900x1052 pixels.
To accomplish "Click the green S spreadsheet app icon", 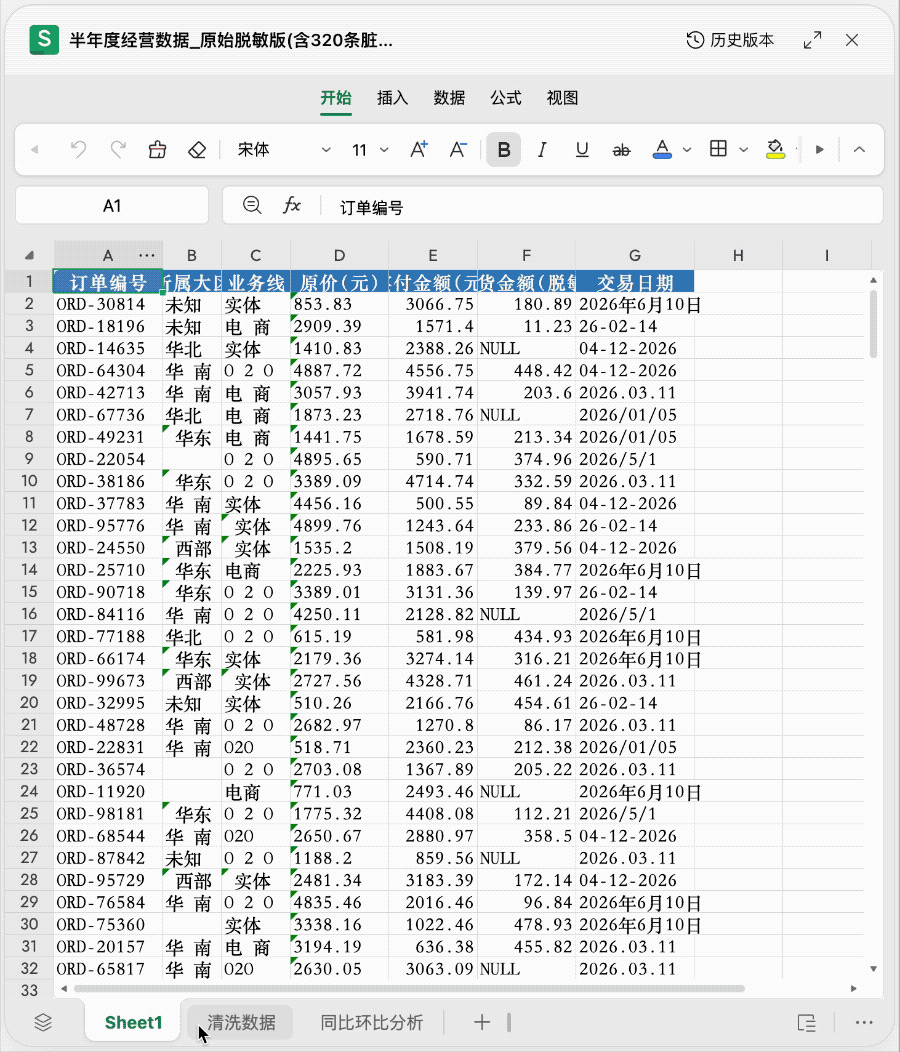I will click(x=44, y=40).
